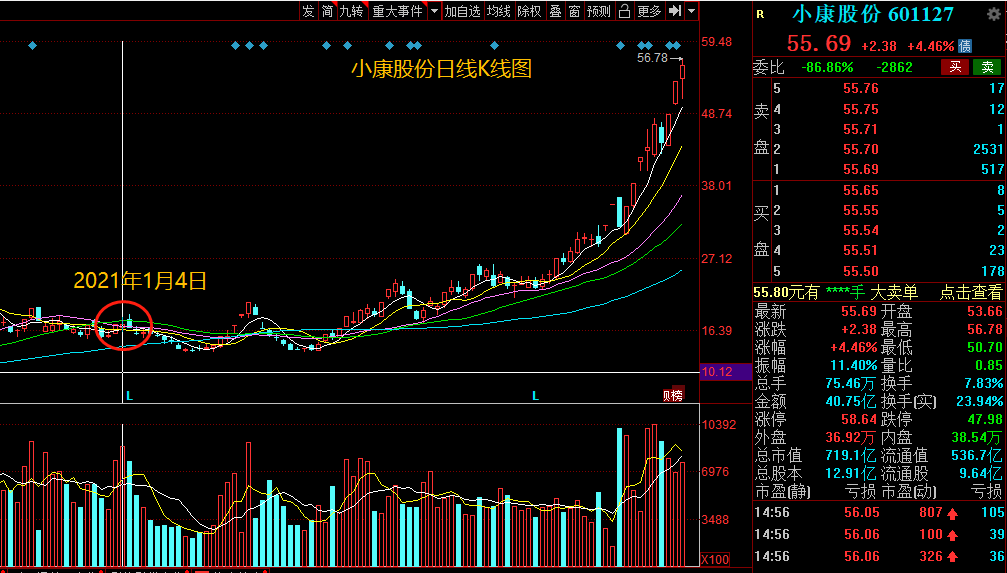Click the 59.48 price axis label

(x=717, y=42)
